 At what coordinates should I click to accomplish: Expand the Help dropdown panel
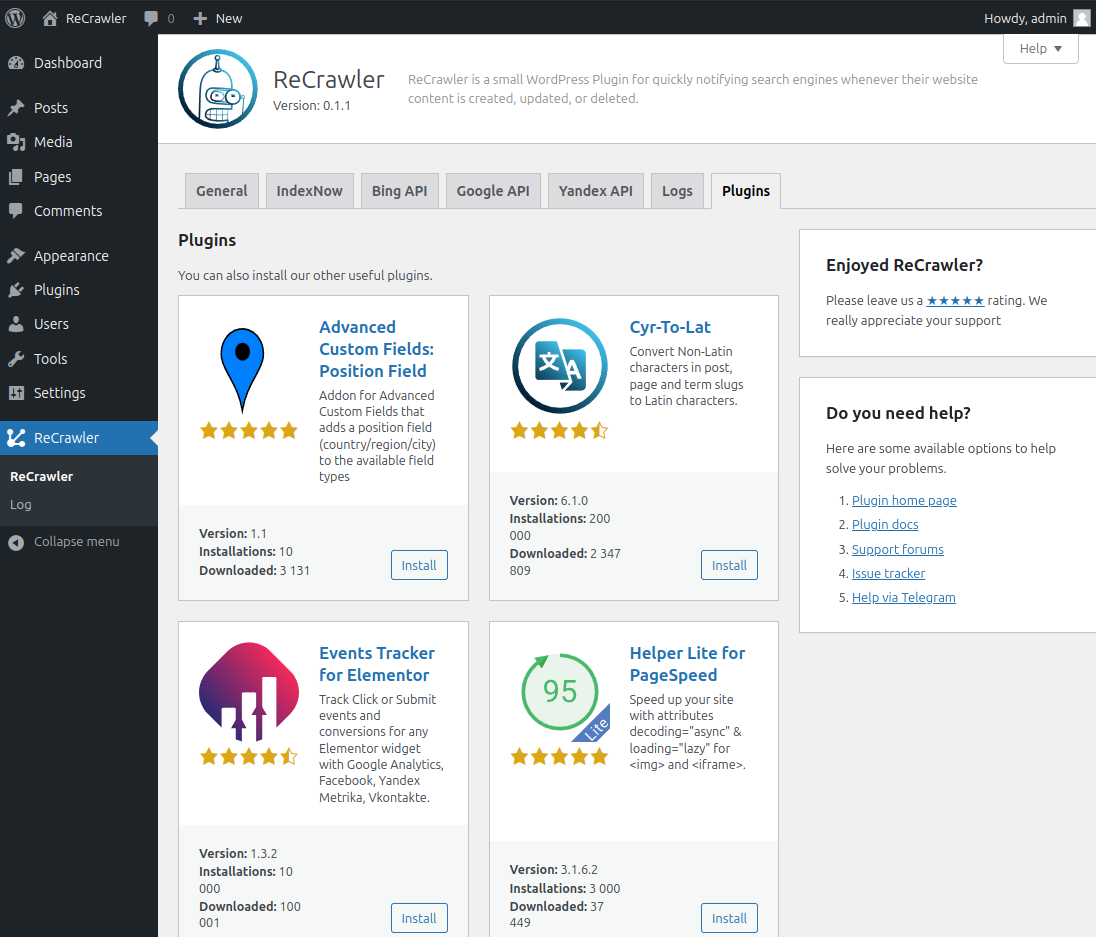(1040, 48)
